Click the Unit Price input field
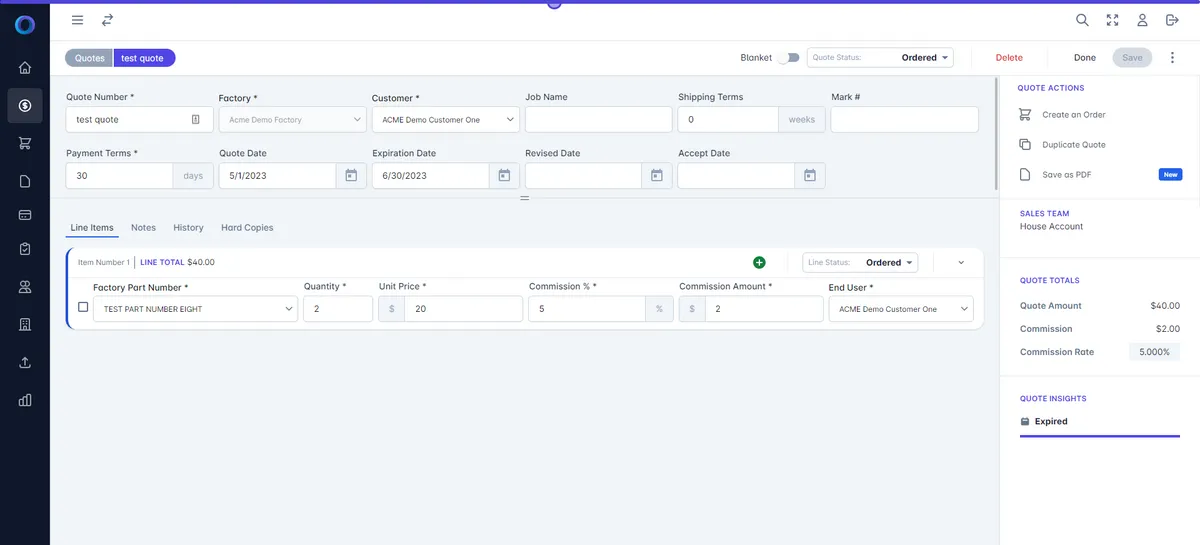The width and height of the screenshot is (1200, 545). pos(463,309)
